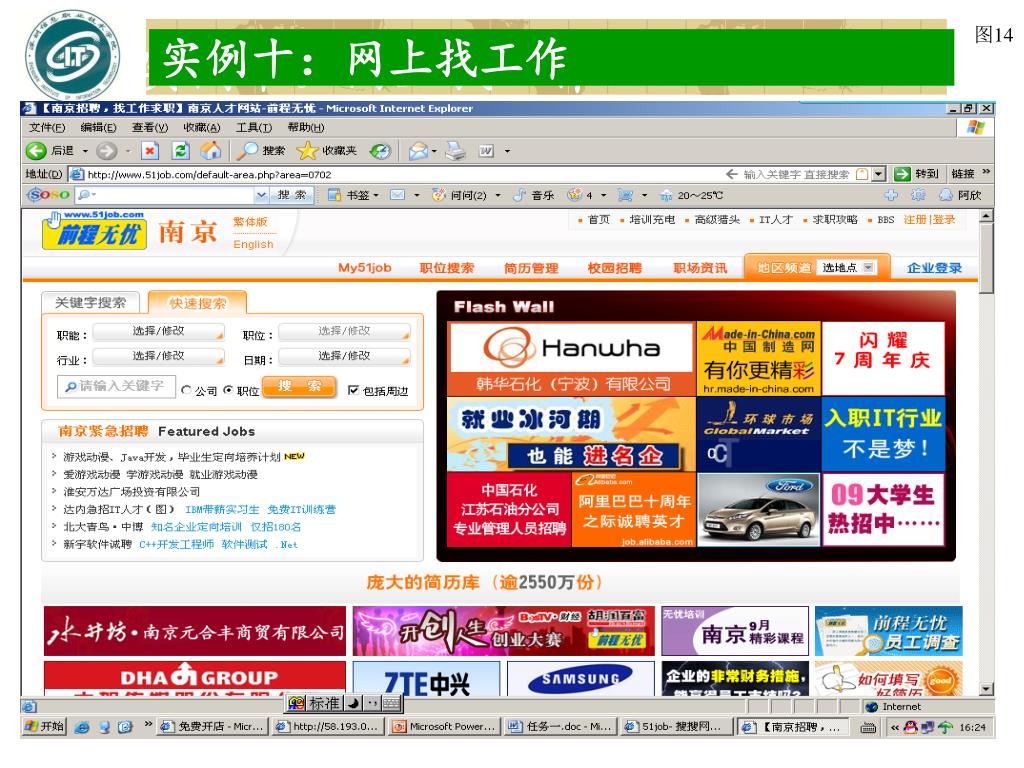Select the 公司 radio button

(187, 390)
